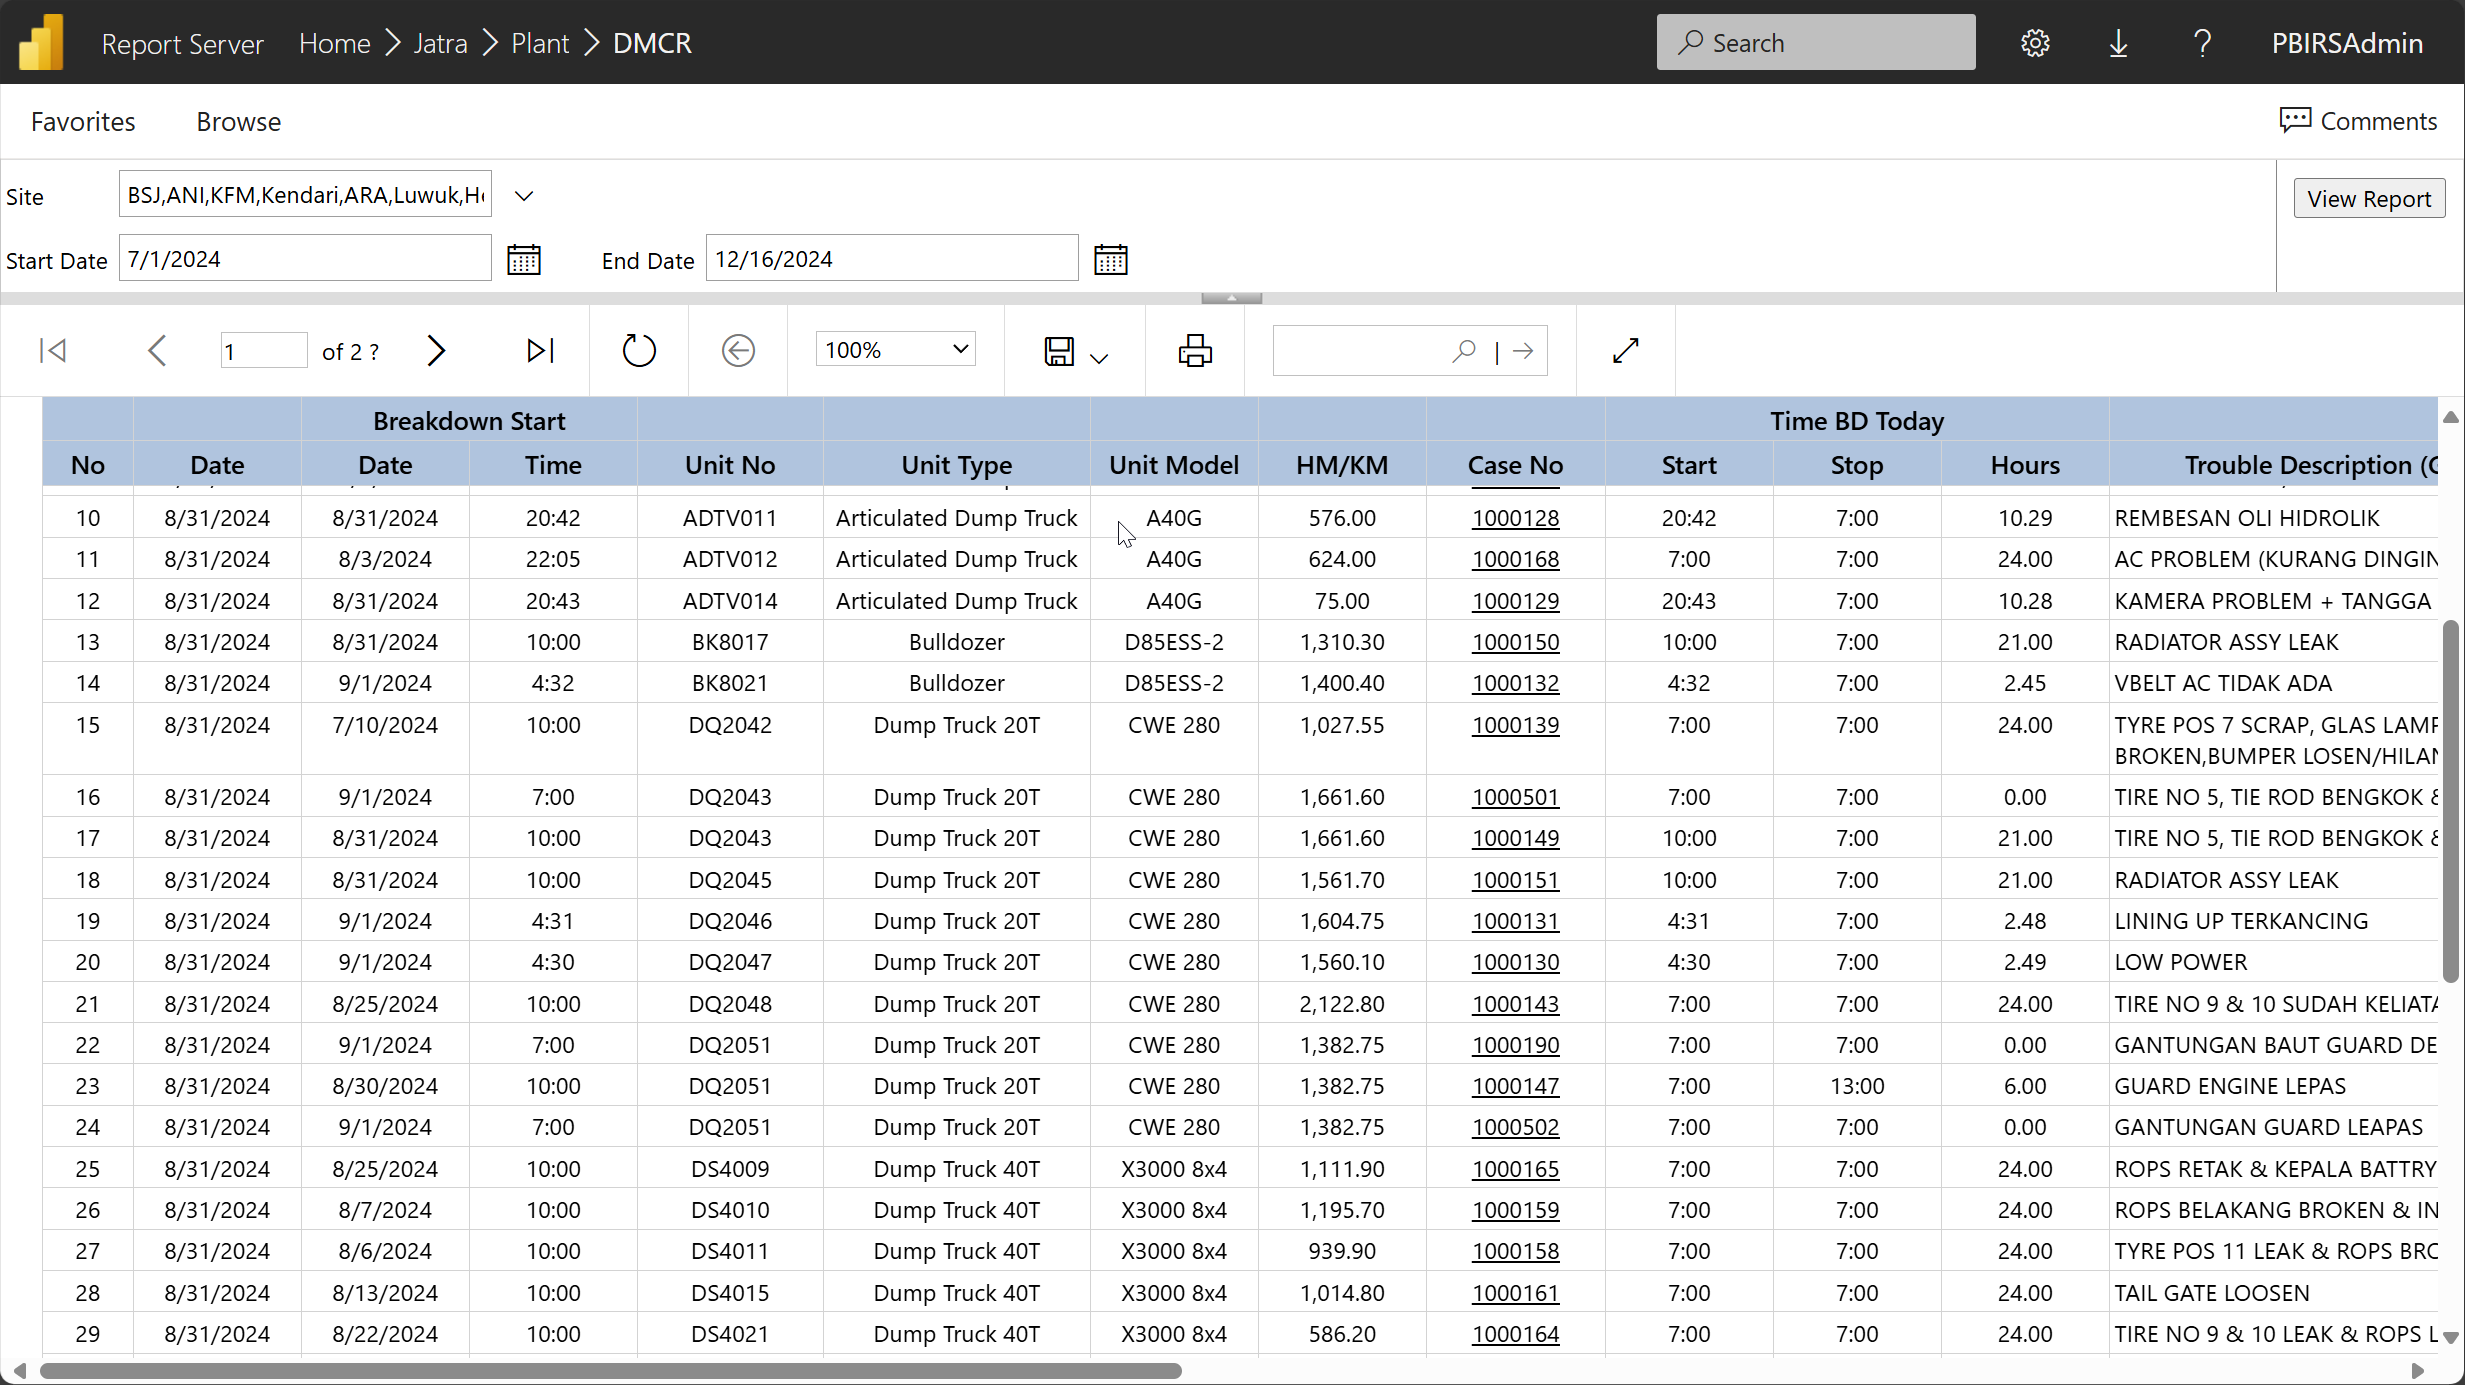Go to first report page

(53, 351)
